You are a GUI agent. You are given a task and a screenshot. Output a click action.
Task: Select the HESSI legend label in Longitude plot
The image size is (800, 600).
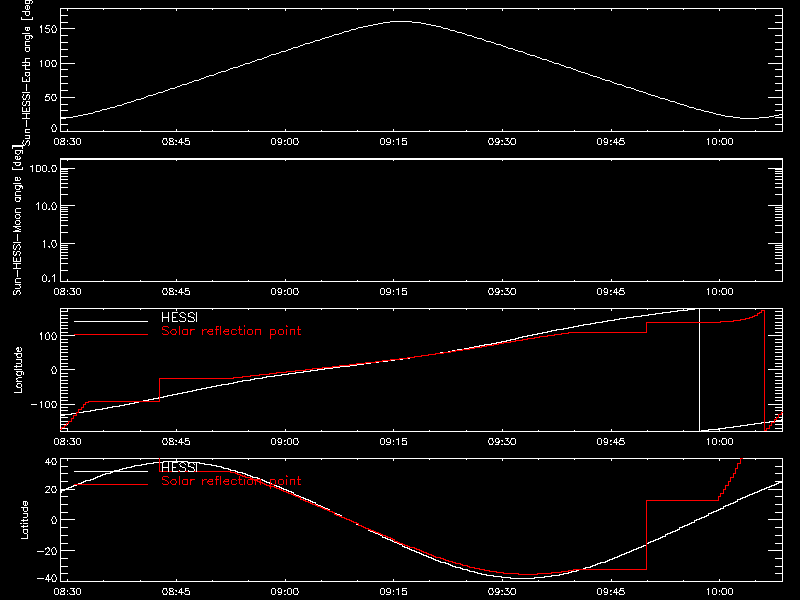coord(179,317)
